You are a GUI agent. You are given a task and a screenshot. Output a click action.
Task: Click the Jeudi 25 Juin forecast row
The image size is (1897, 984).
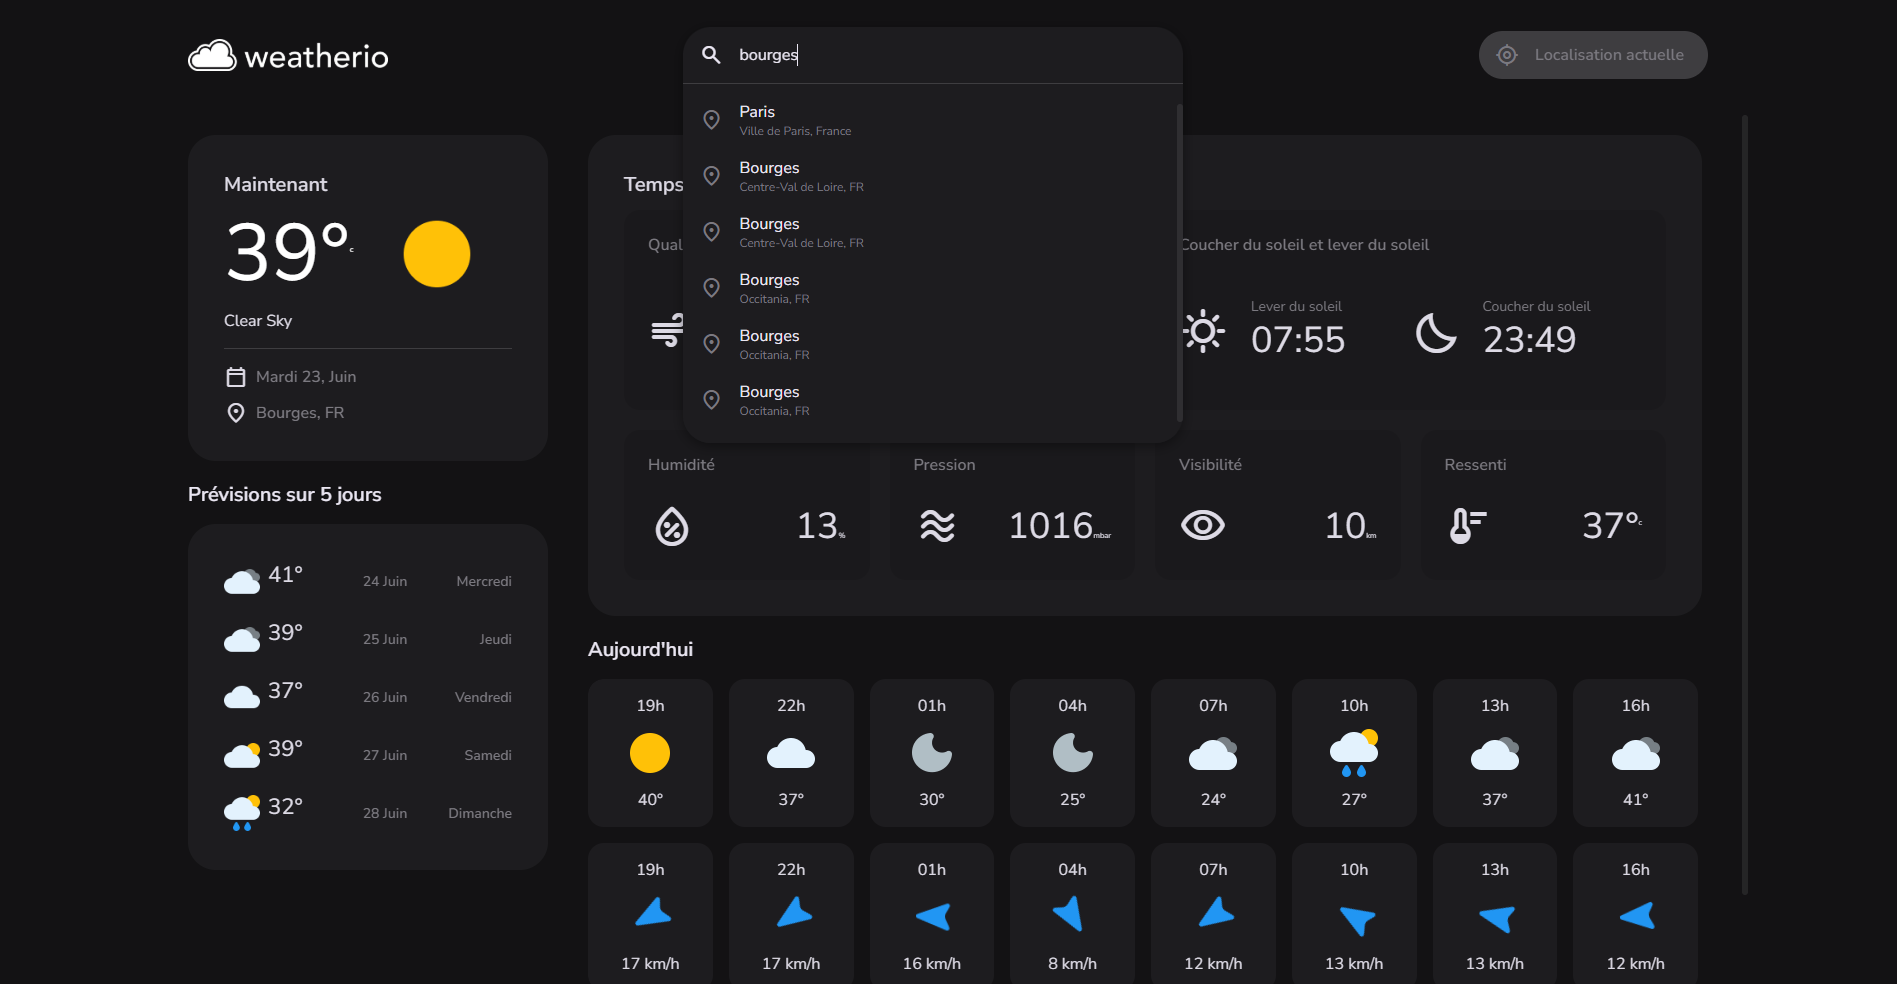tap(368, 639)
